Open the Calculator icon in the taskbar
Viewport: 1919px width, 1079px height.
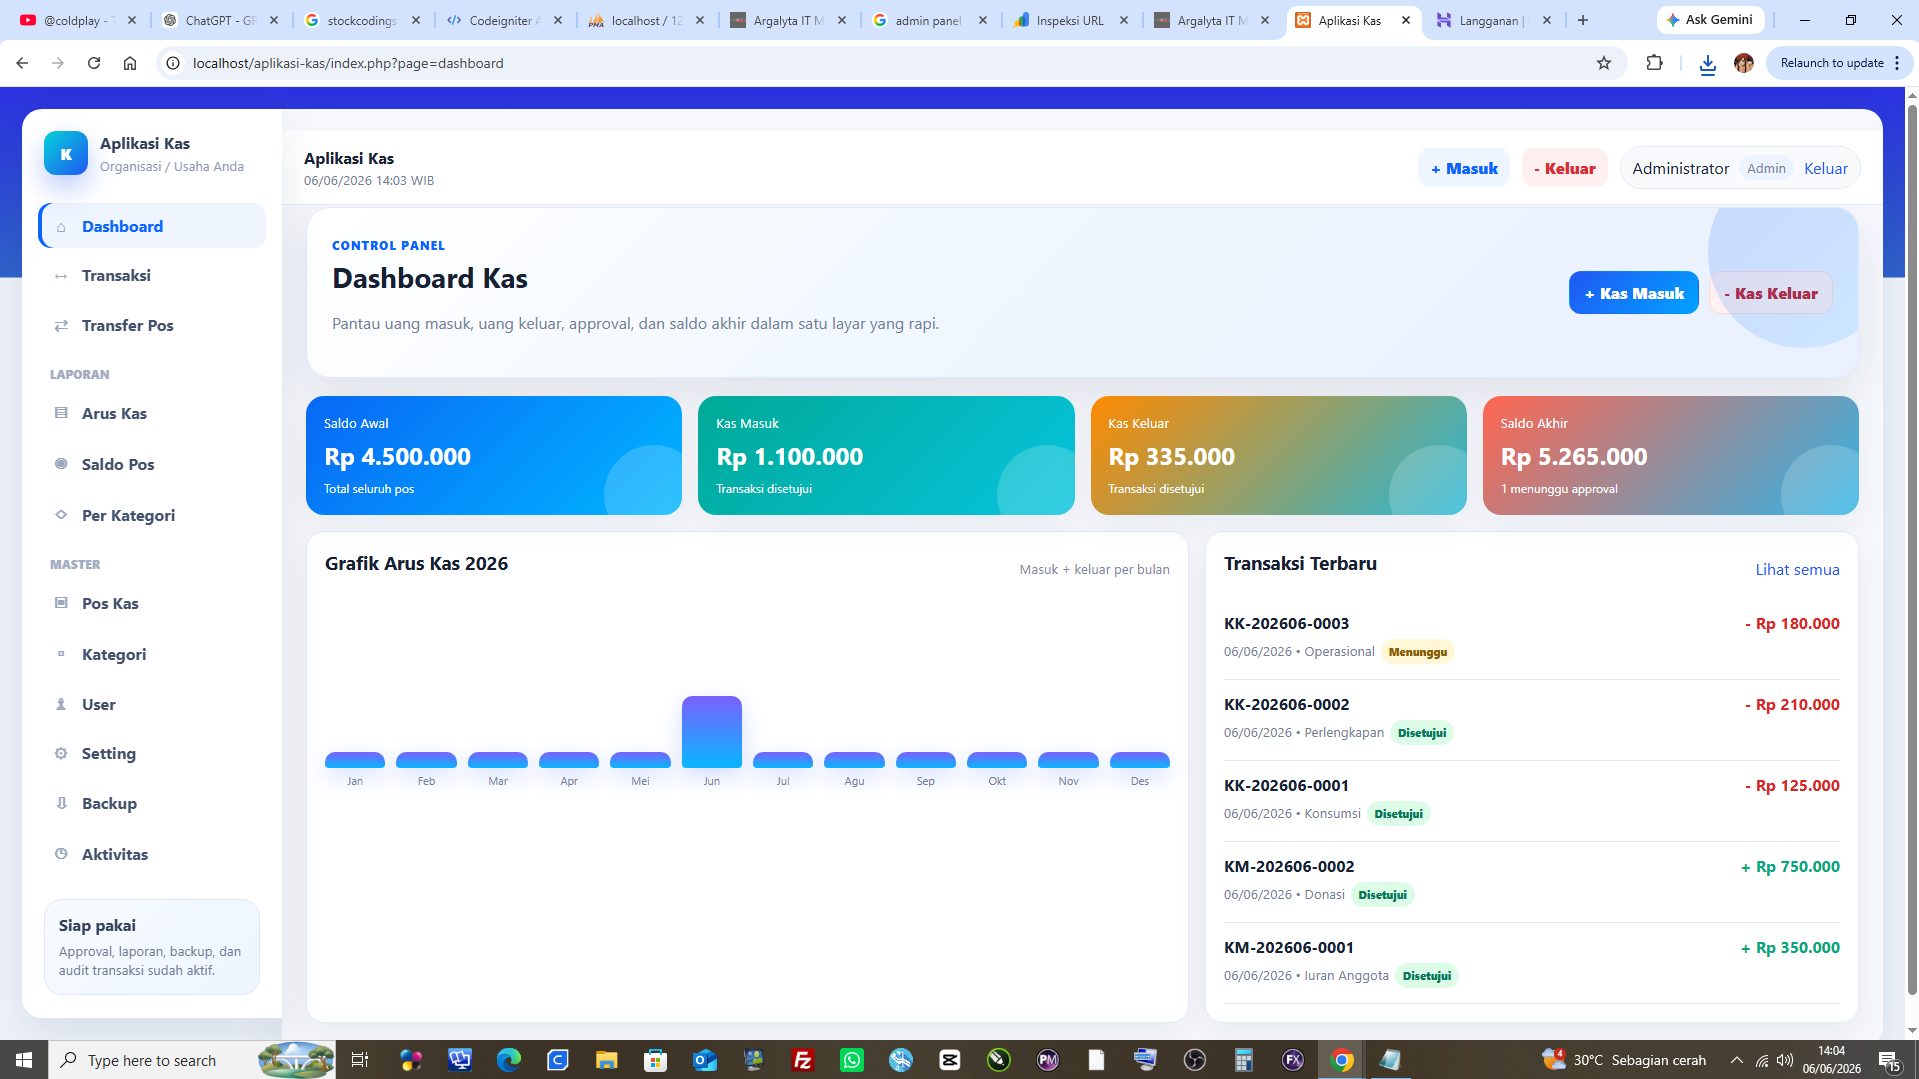1244,1060
